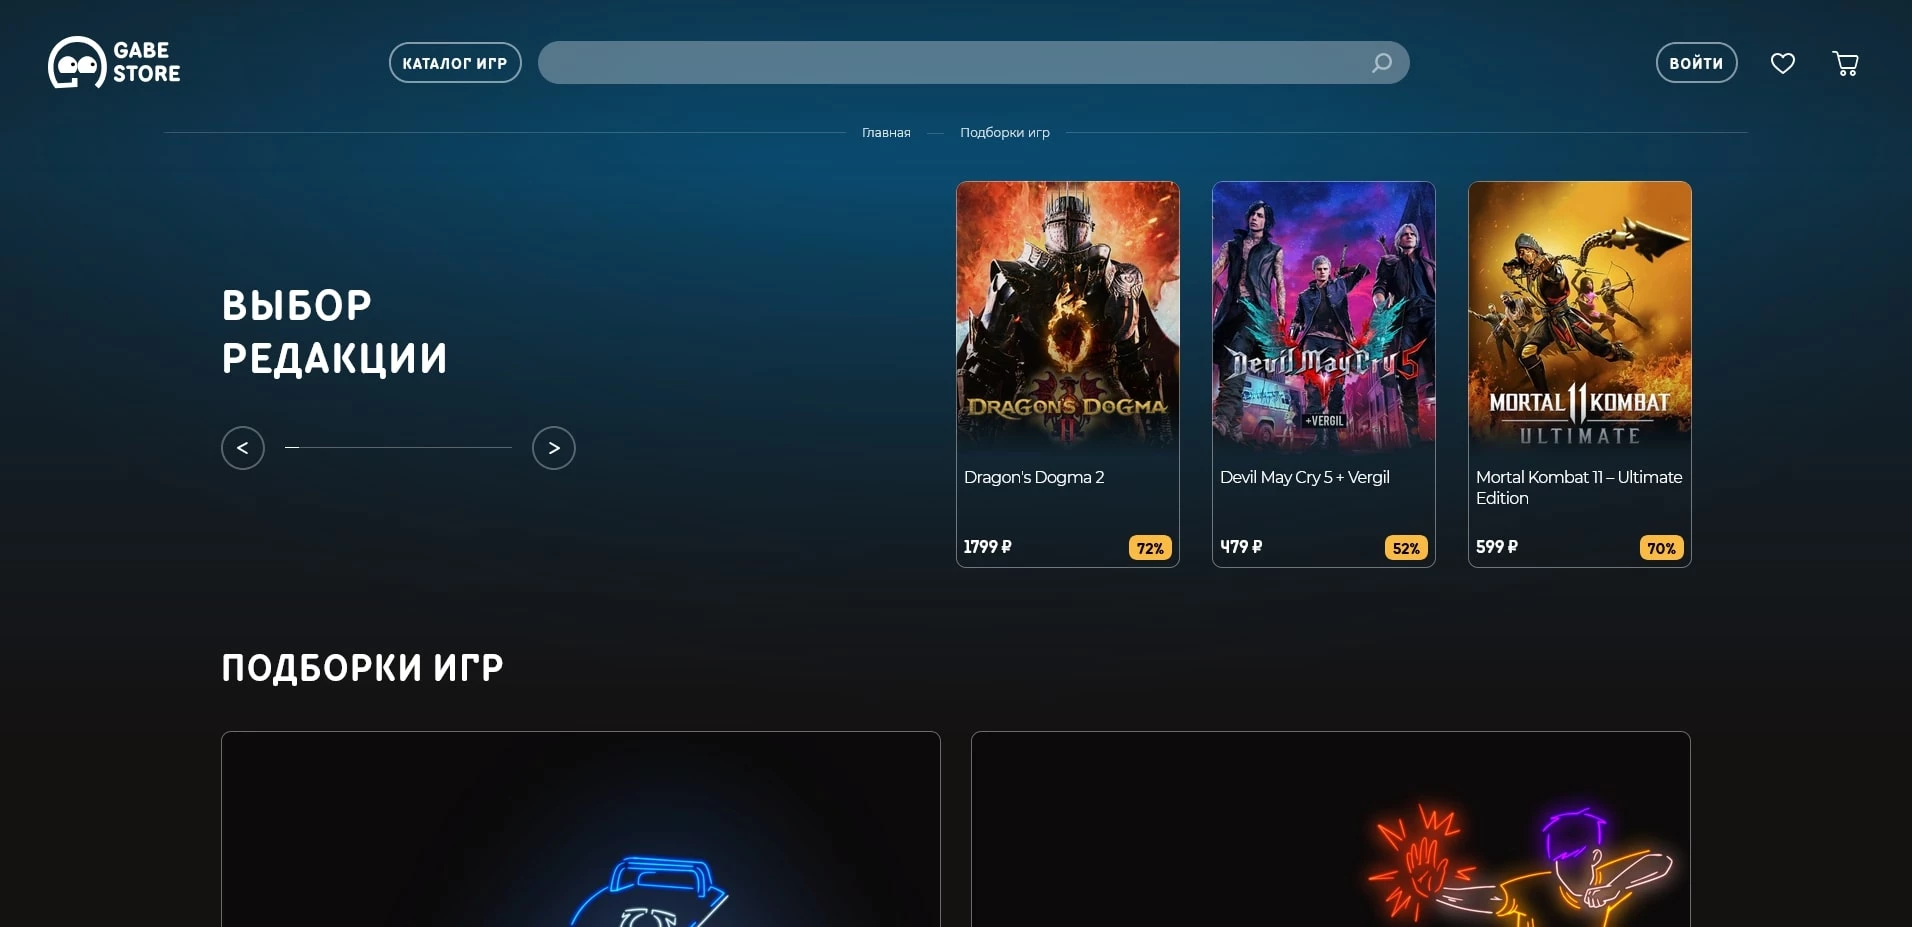Open the wishlist heart icon

click(x=1782, y=63)
